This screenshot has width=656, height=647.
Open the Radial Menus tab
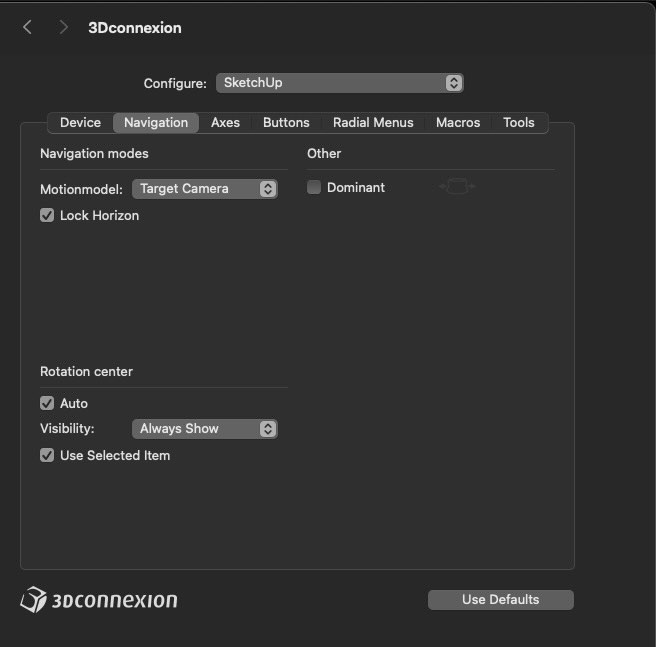click(373, 123)
